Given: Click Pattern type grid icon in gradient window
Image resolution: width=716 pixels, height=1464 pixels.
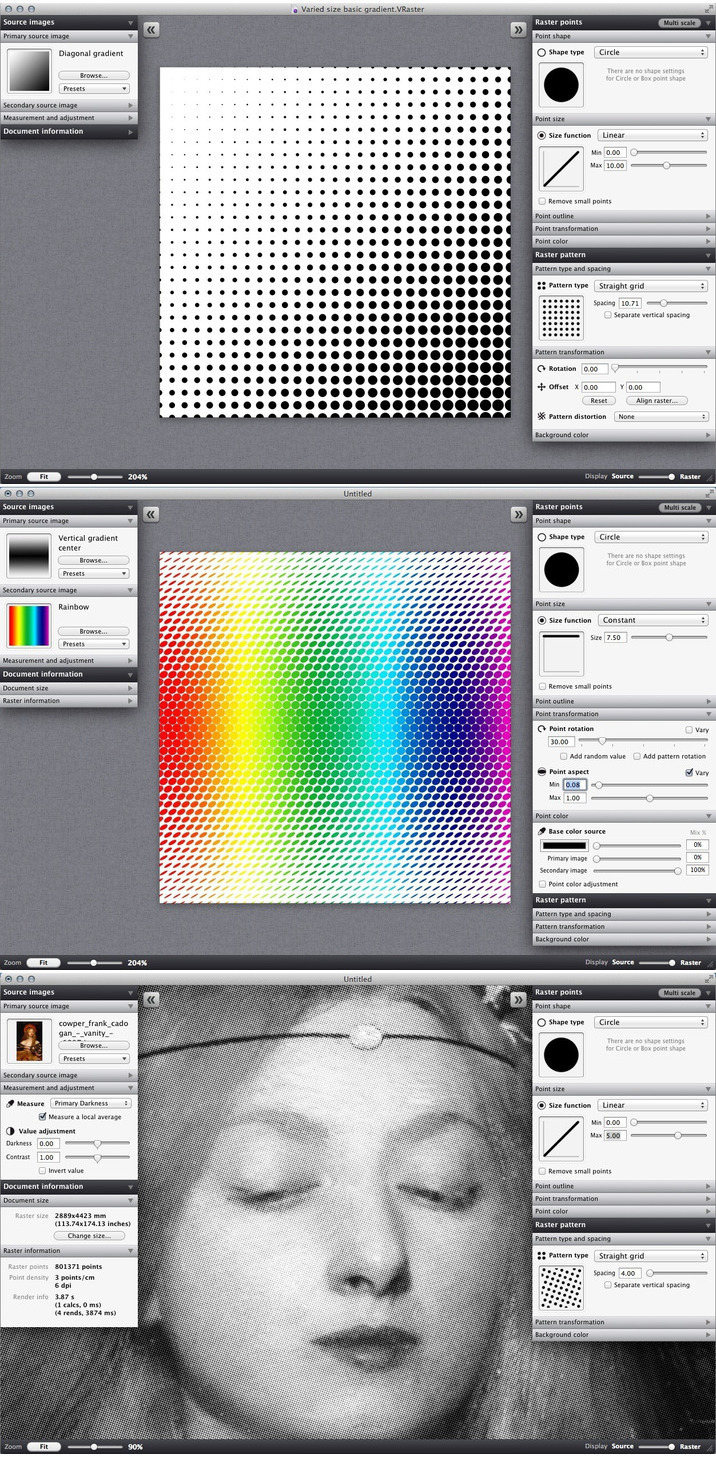Looking at the screenshot, I should (541, 286).
